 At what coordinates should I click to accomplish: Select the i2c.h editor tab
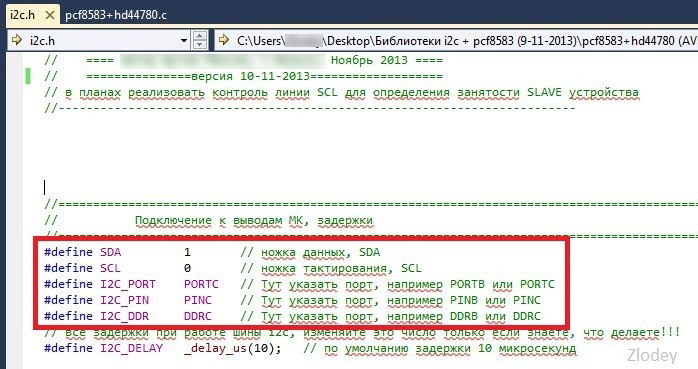[22, 15]
